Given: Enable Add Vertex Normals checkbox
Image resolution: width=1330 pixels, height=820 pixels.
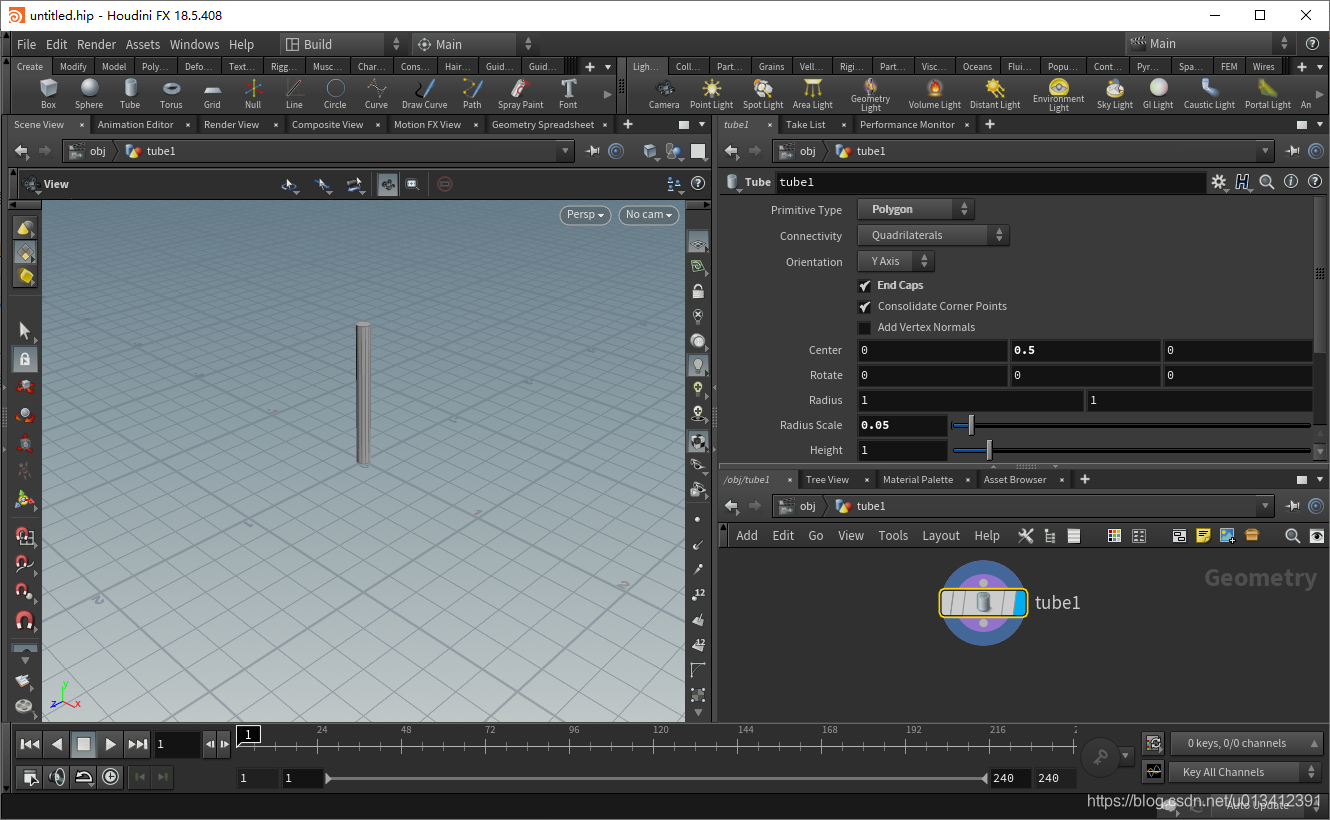Looking at the screenshot, I should point(865,328).
